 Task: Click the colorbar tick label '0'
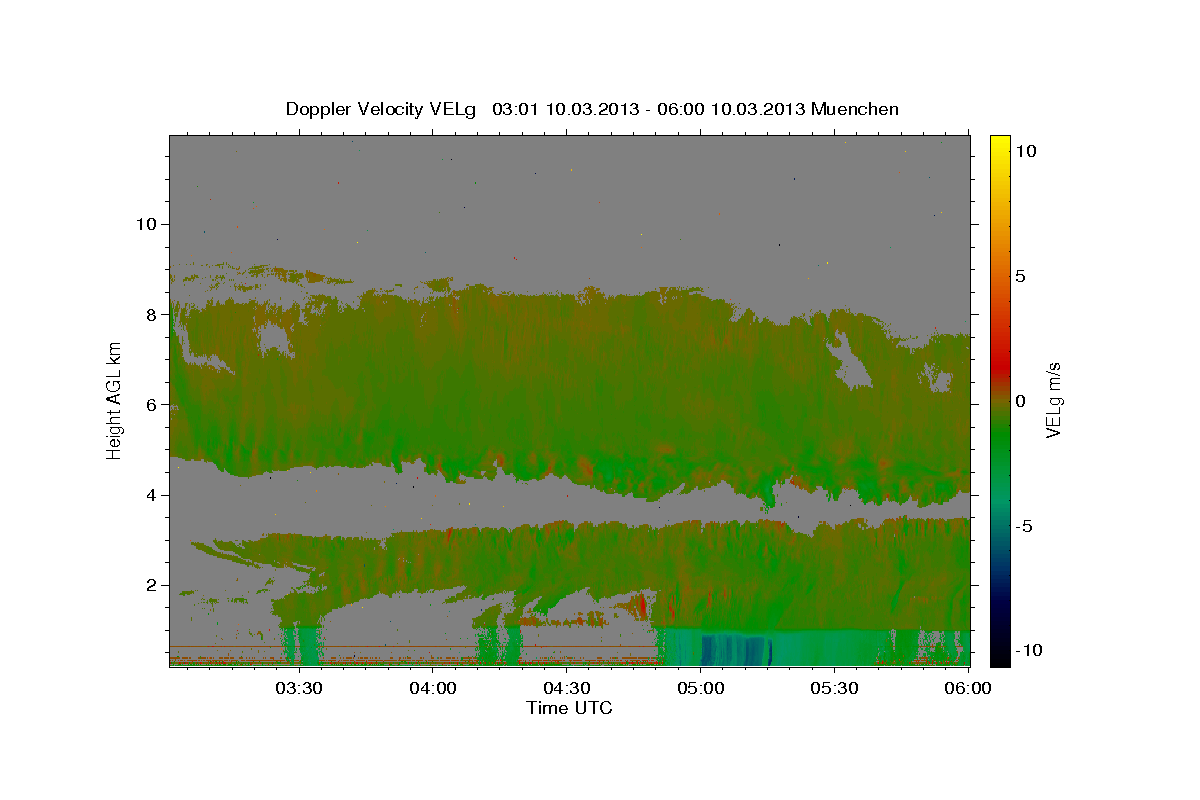pyautogui.click(x=1020, y=401)
